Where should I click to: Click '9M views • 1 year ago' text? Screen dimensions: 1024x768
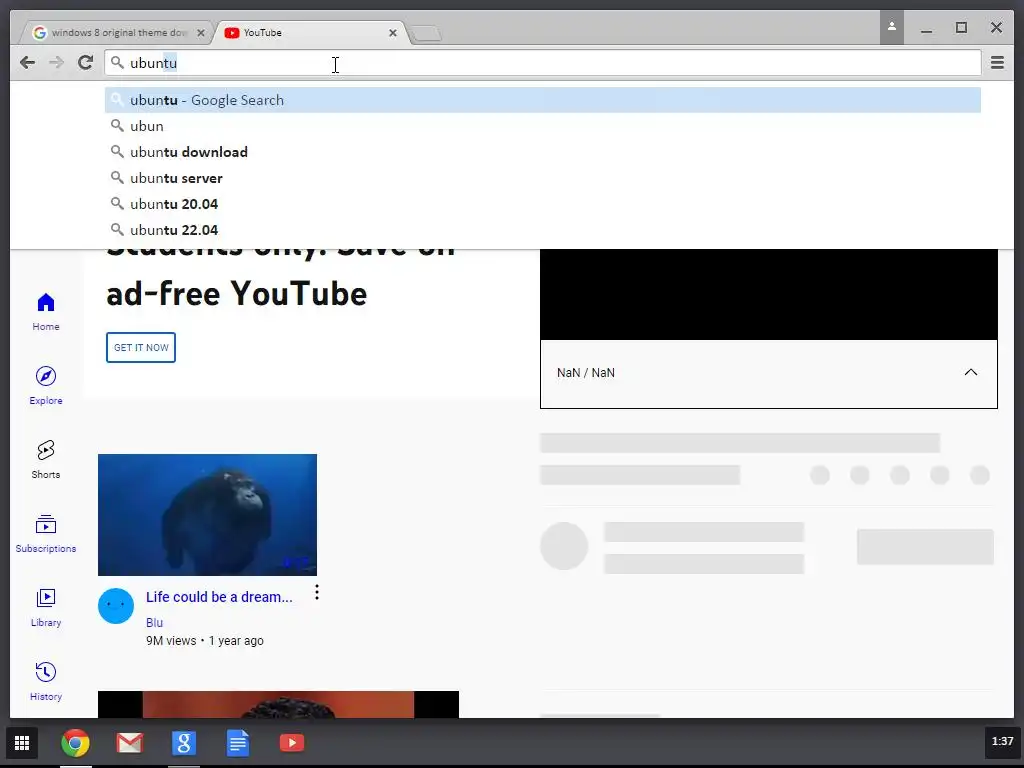click(205, 641)
